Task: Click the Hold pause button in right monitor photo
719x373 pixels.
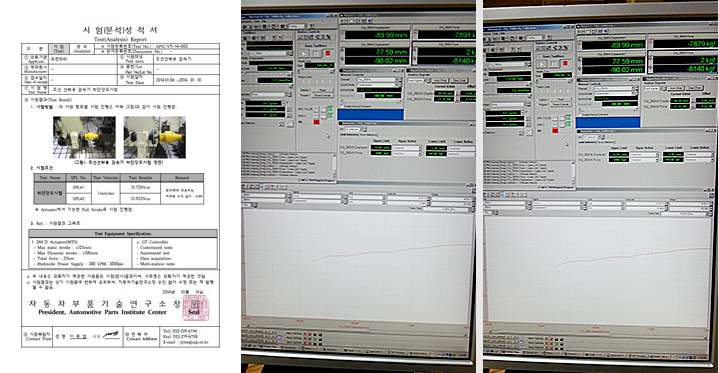Action: click(x=553, y=64)
